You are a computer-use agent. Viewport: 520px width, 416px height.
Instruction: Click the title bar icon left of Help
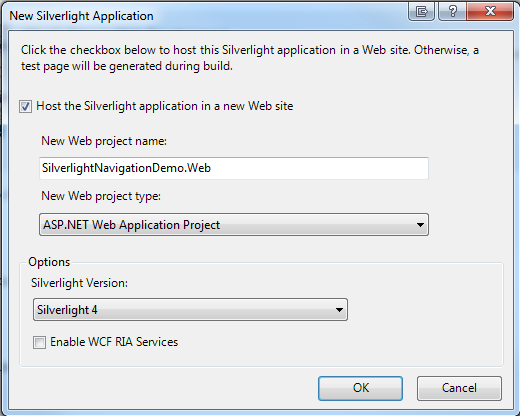coord(422,11)
